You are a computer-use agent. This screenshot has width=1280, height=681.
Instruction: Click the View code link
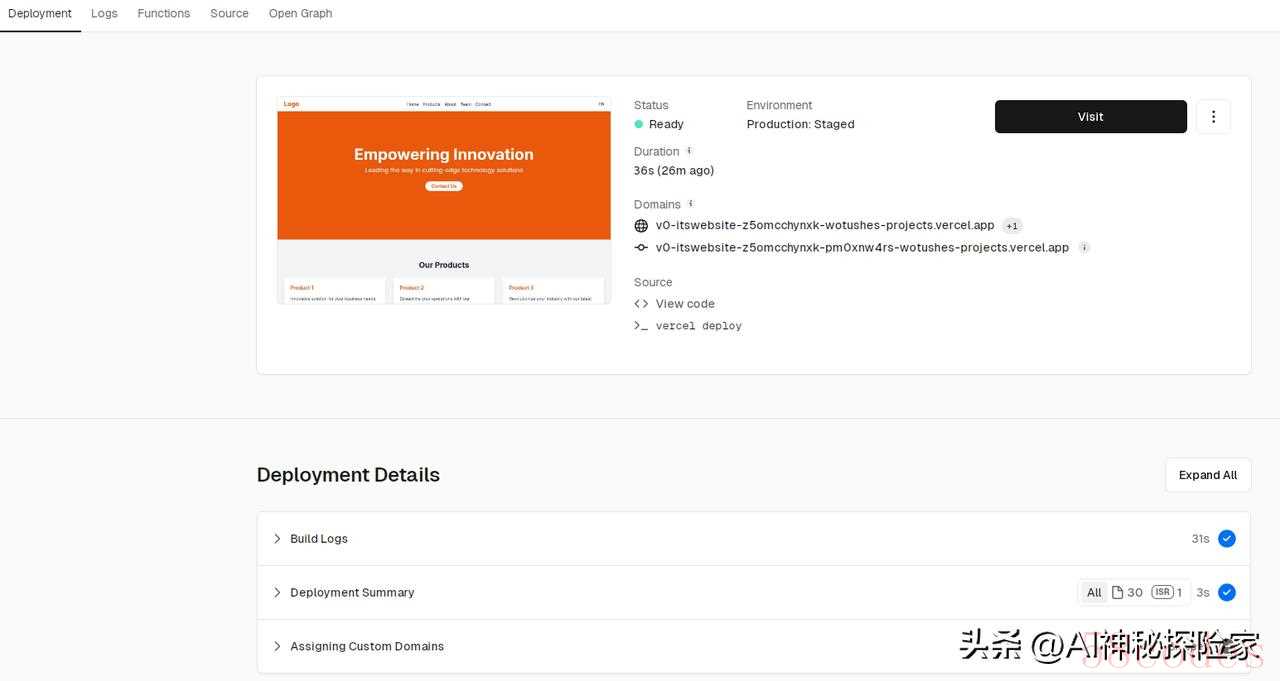[x=685, y=304]
